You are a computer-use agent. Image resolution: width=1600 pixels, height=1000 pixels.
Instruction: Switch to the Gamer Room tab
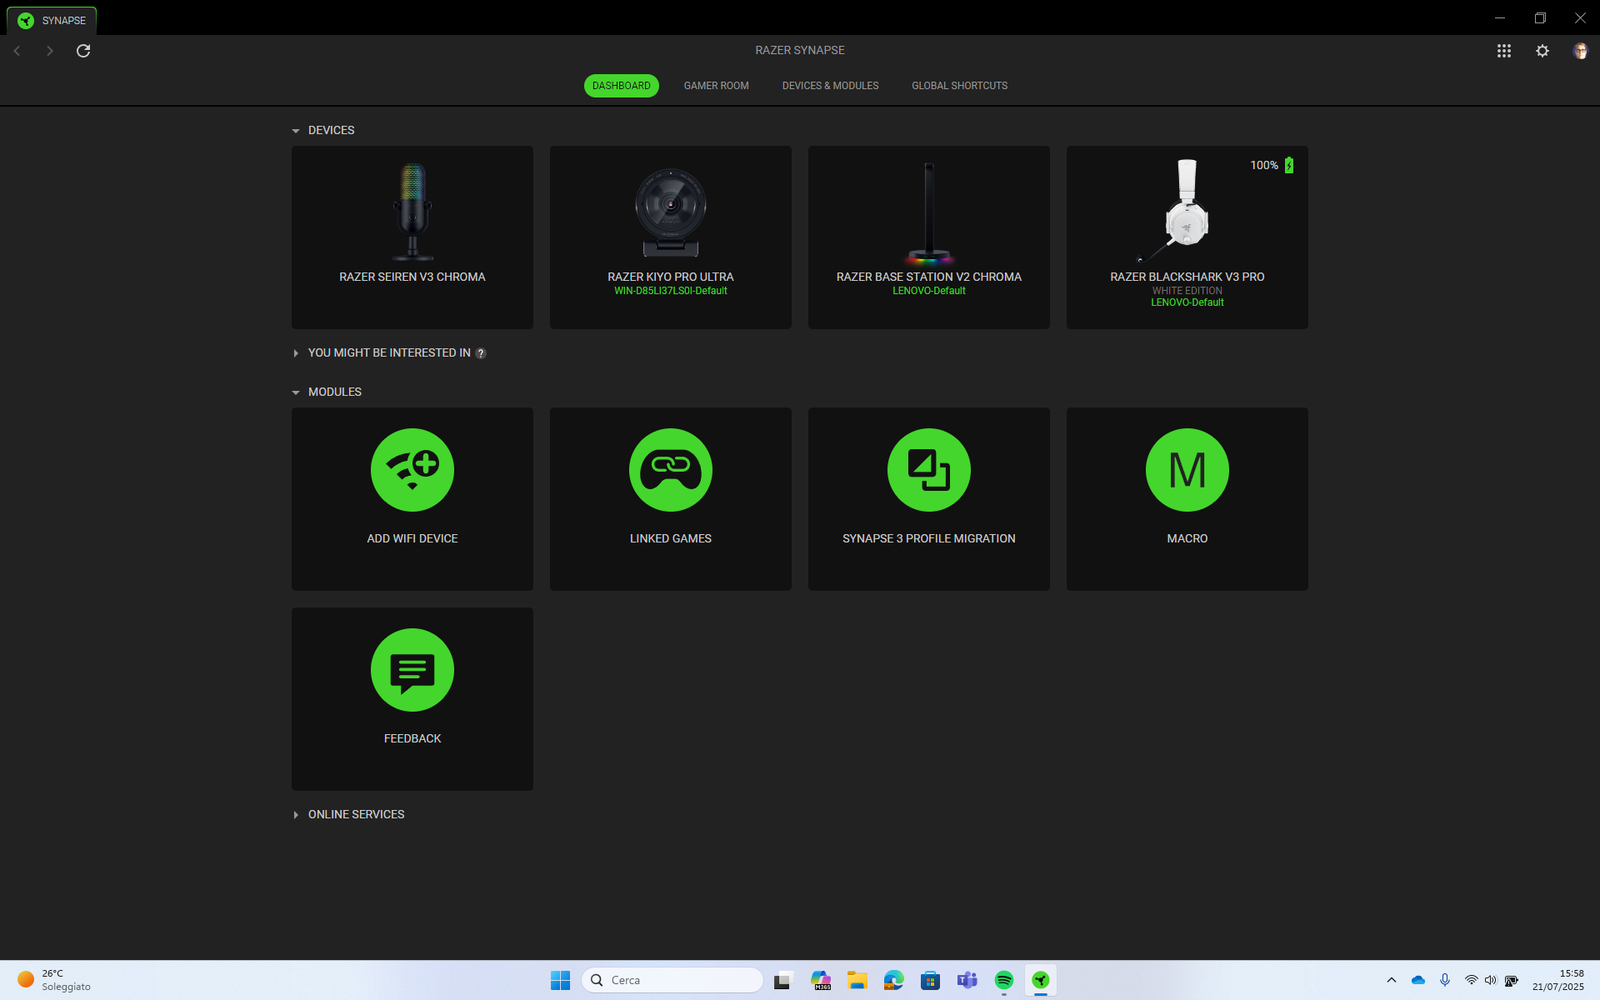(x=716, y=86)
